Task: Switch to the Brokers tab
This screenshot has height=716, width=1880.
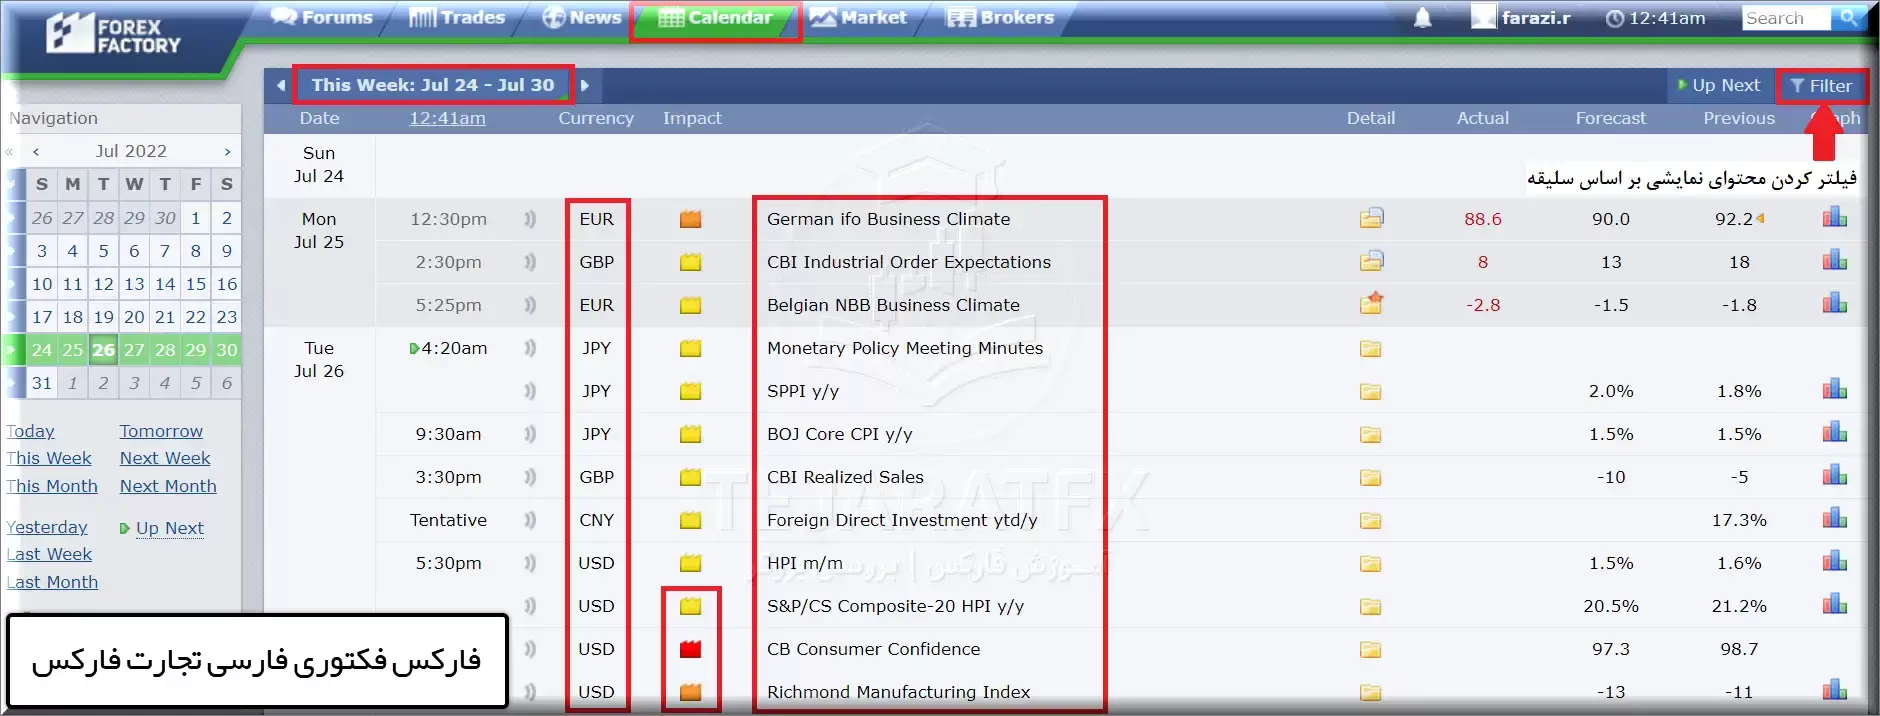Action: [1001, 18]
